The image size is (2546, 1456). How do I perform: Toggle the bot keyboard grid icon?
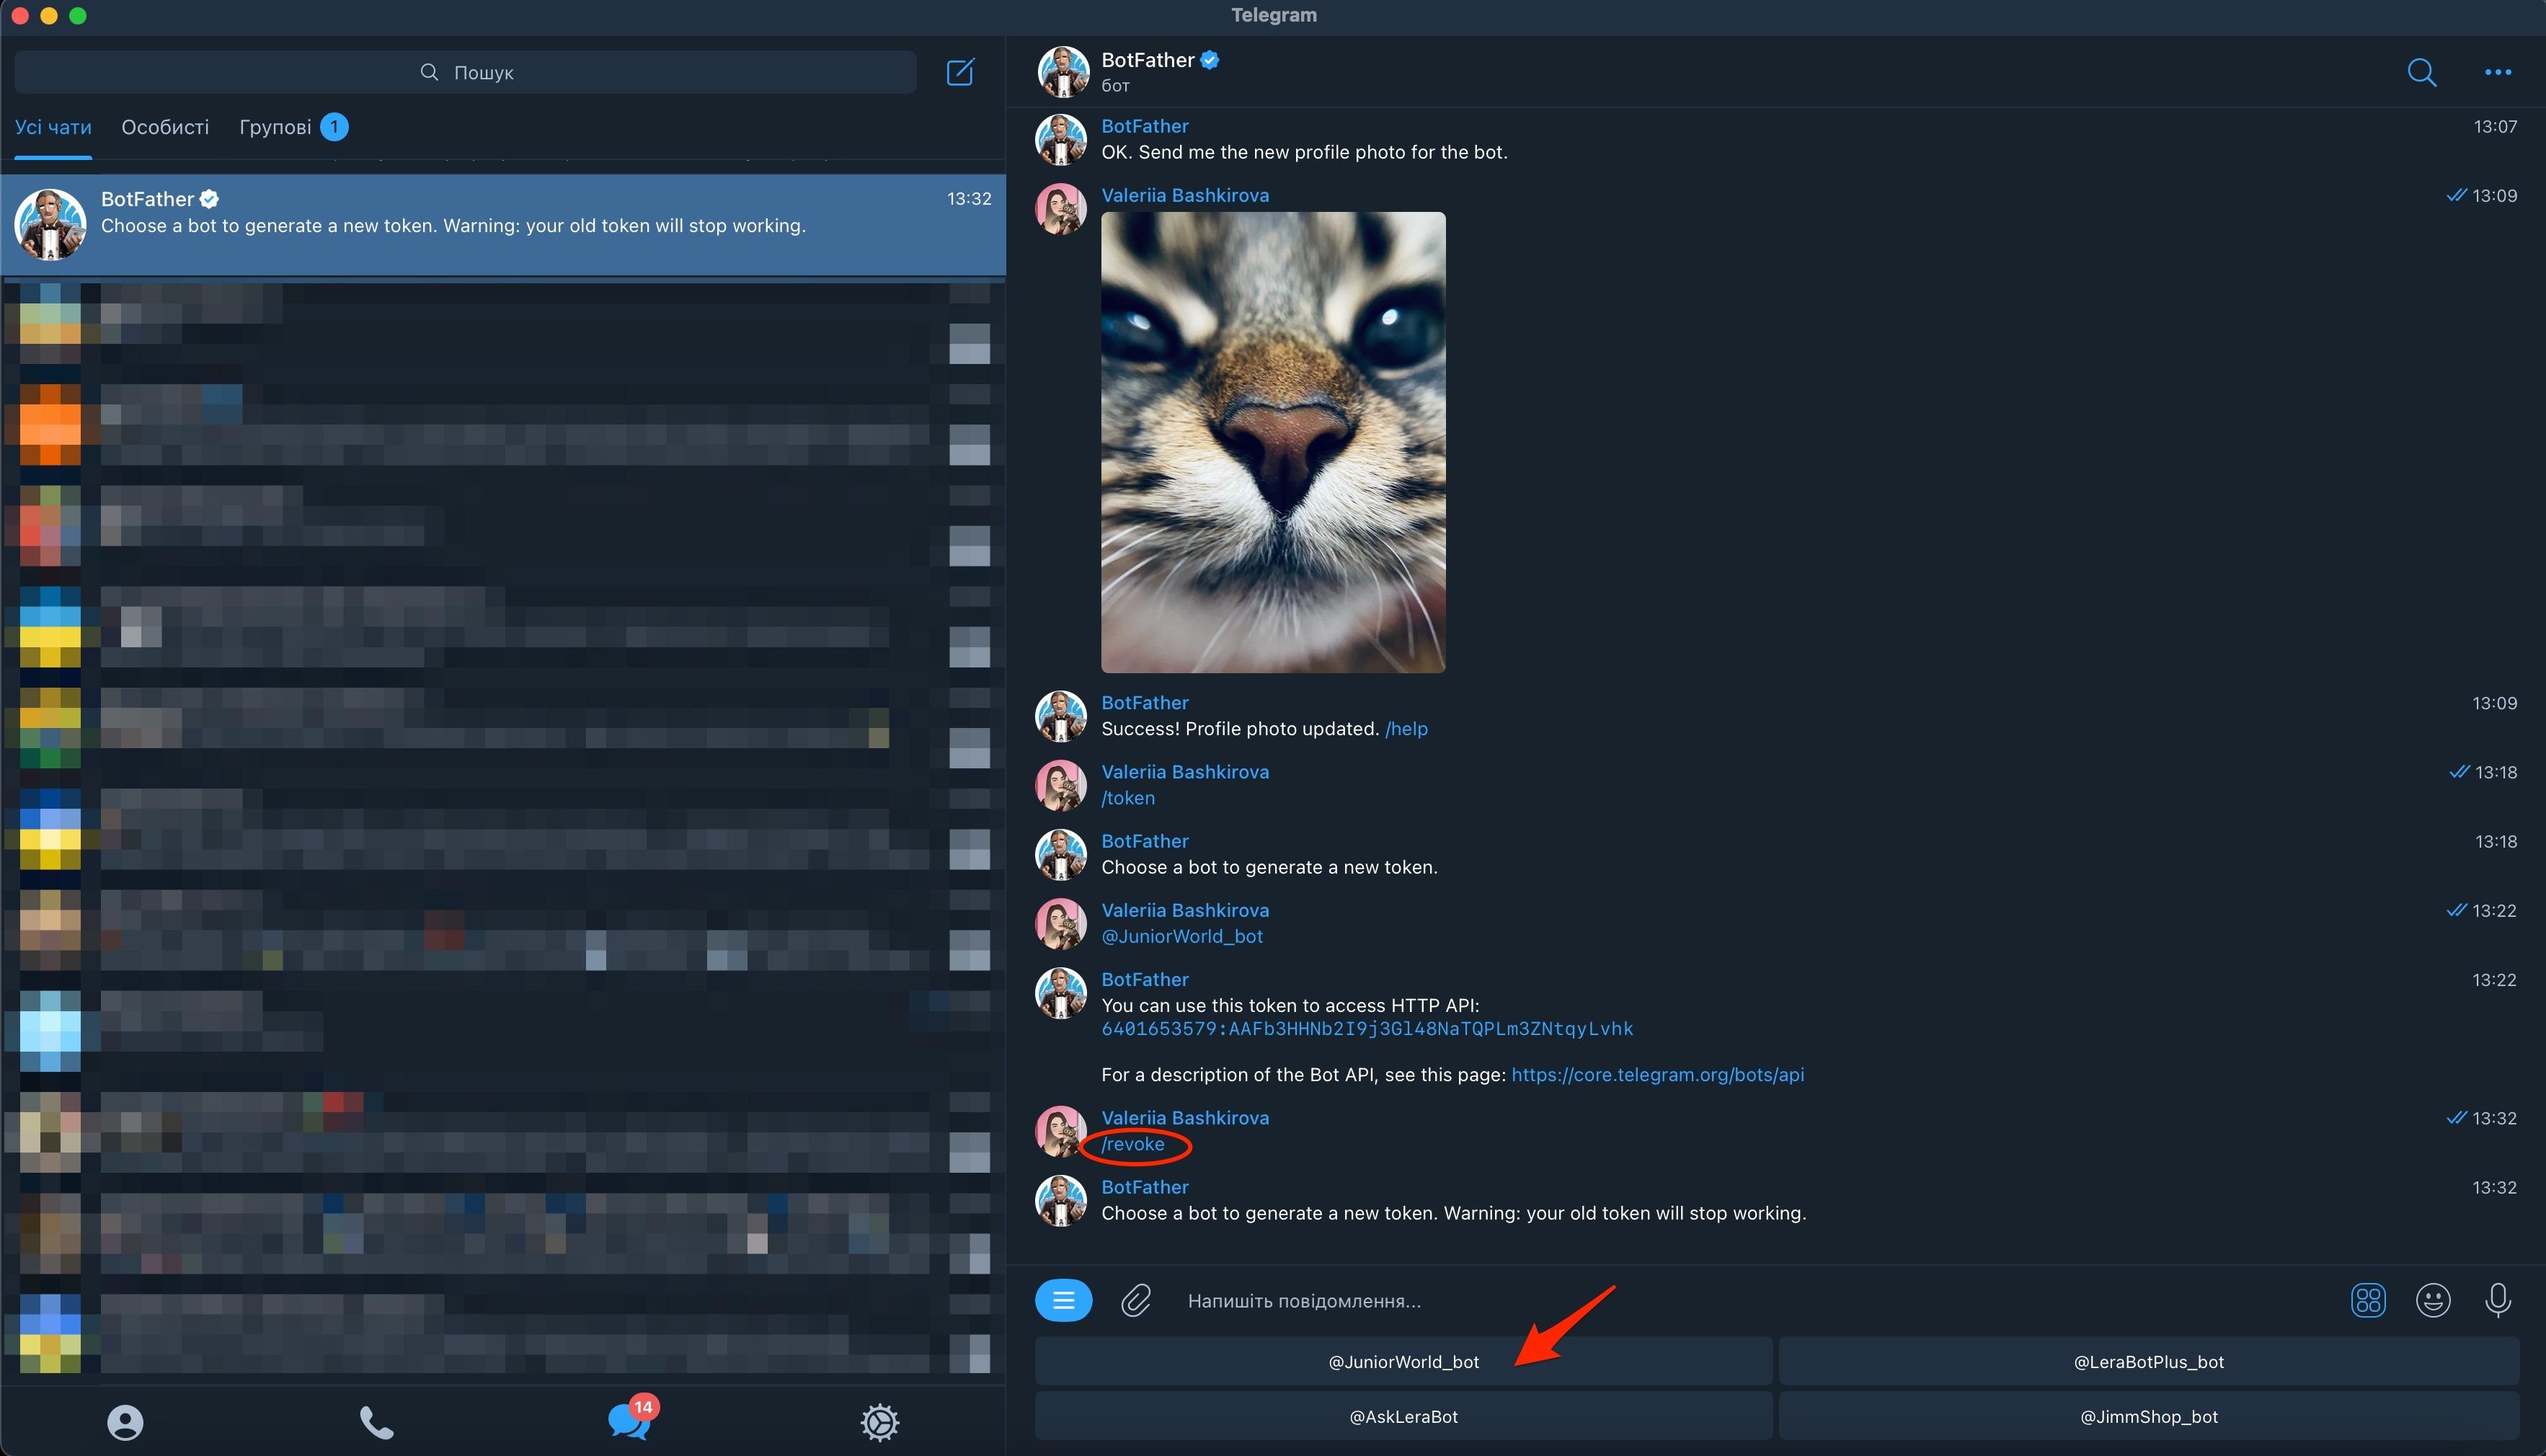(x=2367, y=1300)
